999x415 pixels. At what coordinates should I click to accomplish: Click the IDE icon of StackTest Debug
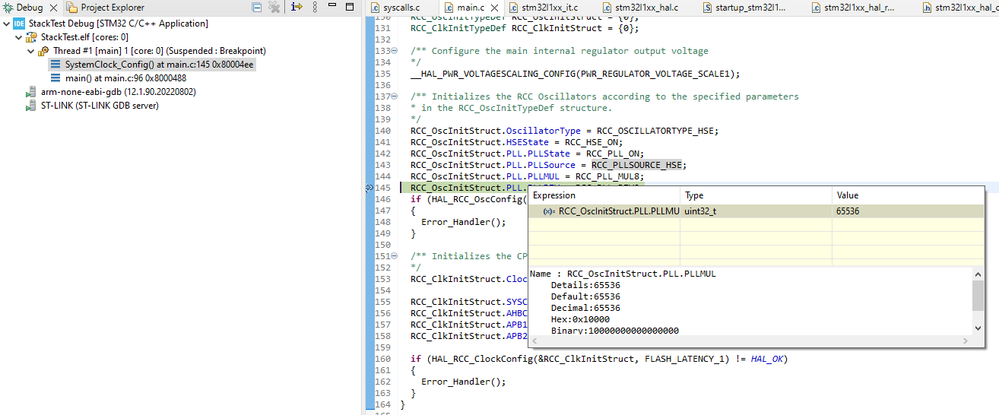click(18, 24)
